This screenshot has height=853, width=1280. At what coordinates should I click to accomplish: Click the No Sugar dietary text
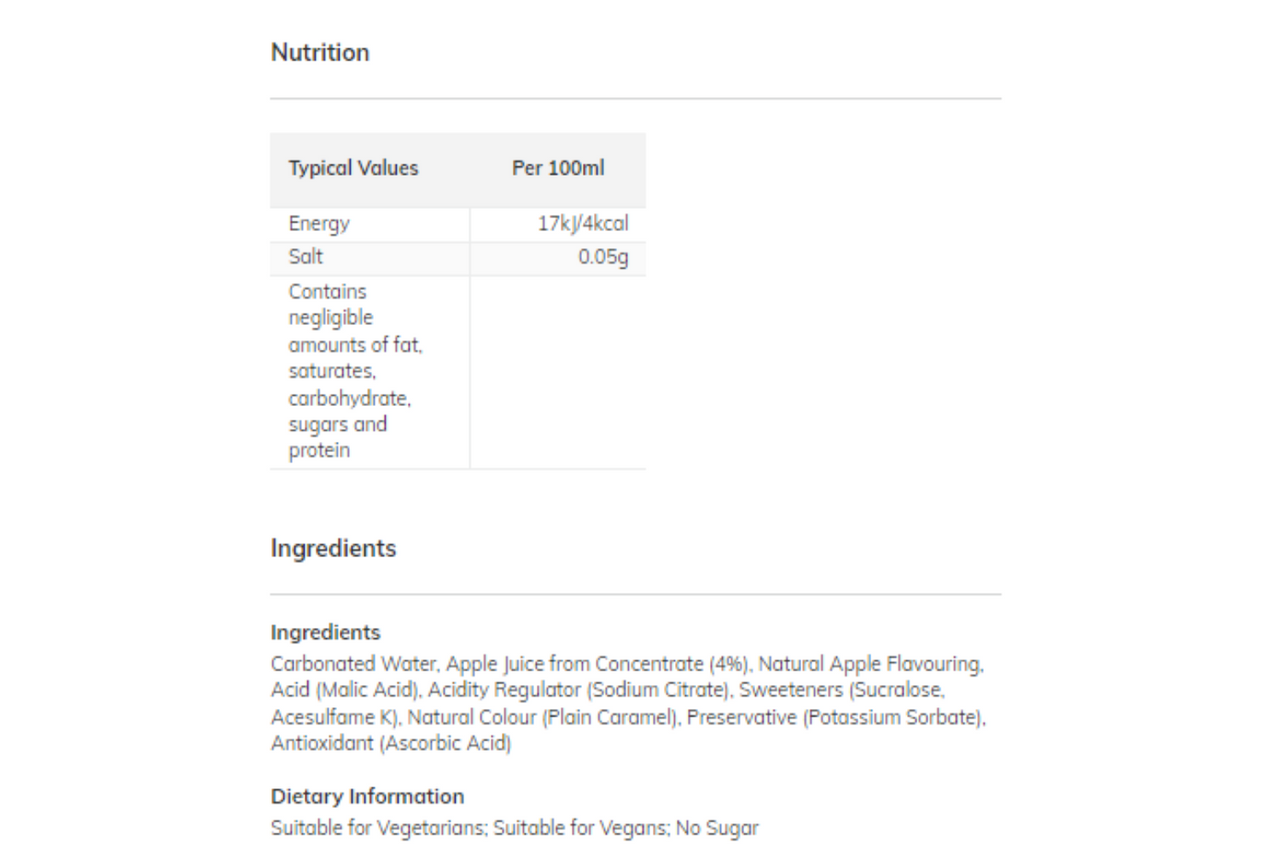717,828
